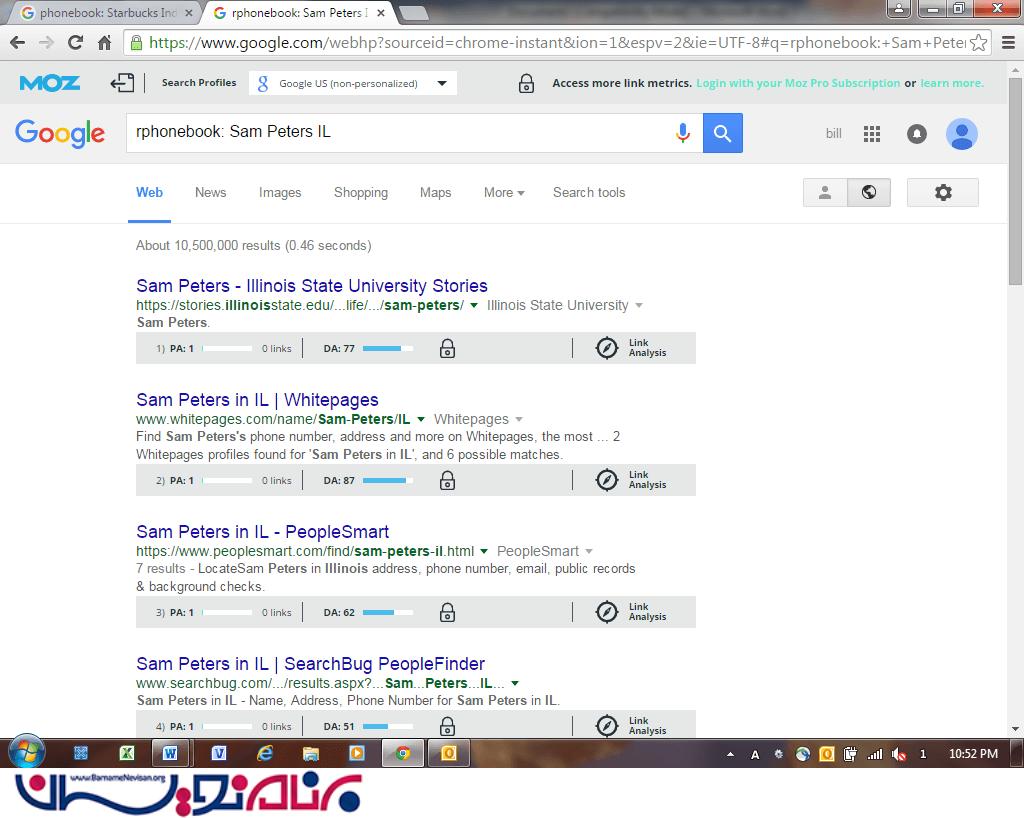This screenshot has height=818, width=1024.
Task: Click padlock icon in DA: 77 row
Action: tap(447, 348)
